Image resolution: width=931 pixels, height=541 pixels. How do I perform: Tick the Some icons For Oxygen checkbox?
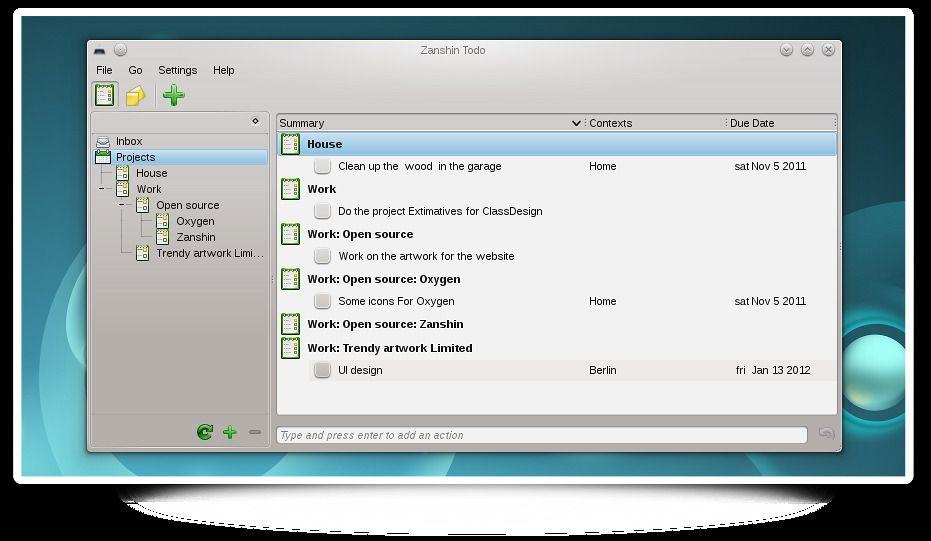click(x=322, y=301)
